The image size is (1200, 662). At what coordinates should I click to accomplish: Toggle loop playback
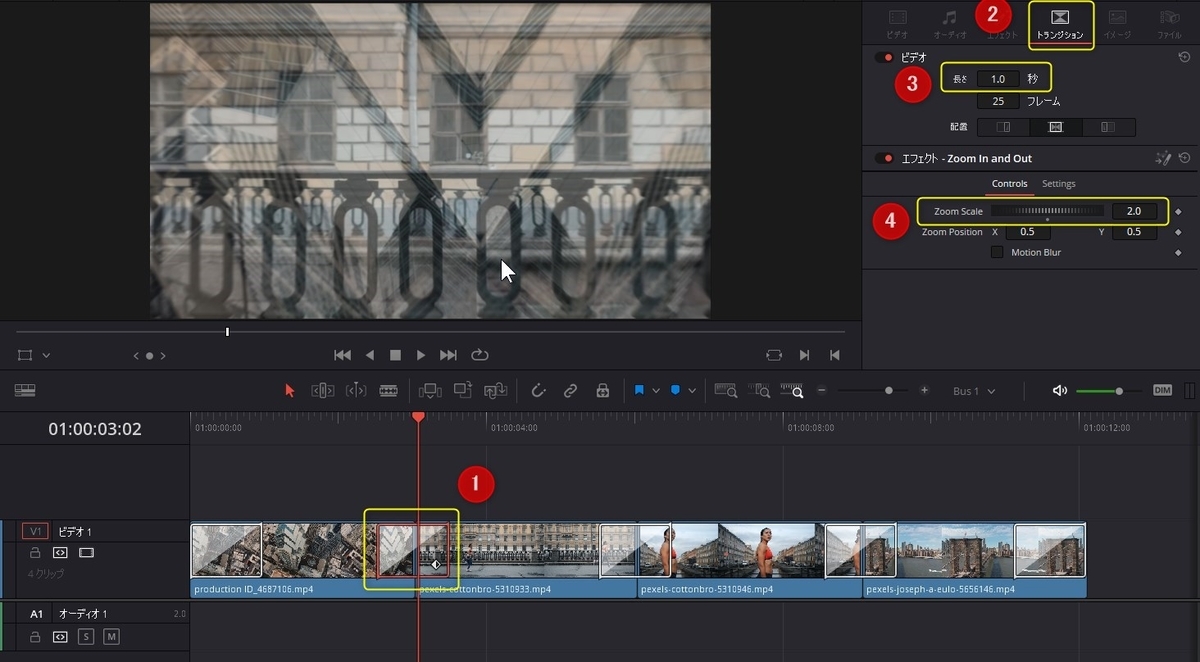pyautogui.click(x=479, y=355)
